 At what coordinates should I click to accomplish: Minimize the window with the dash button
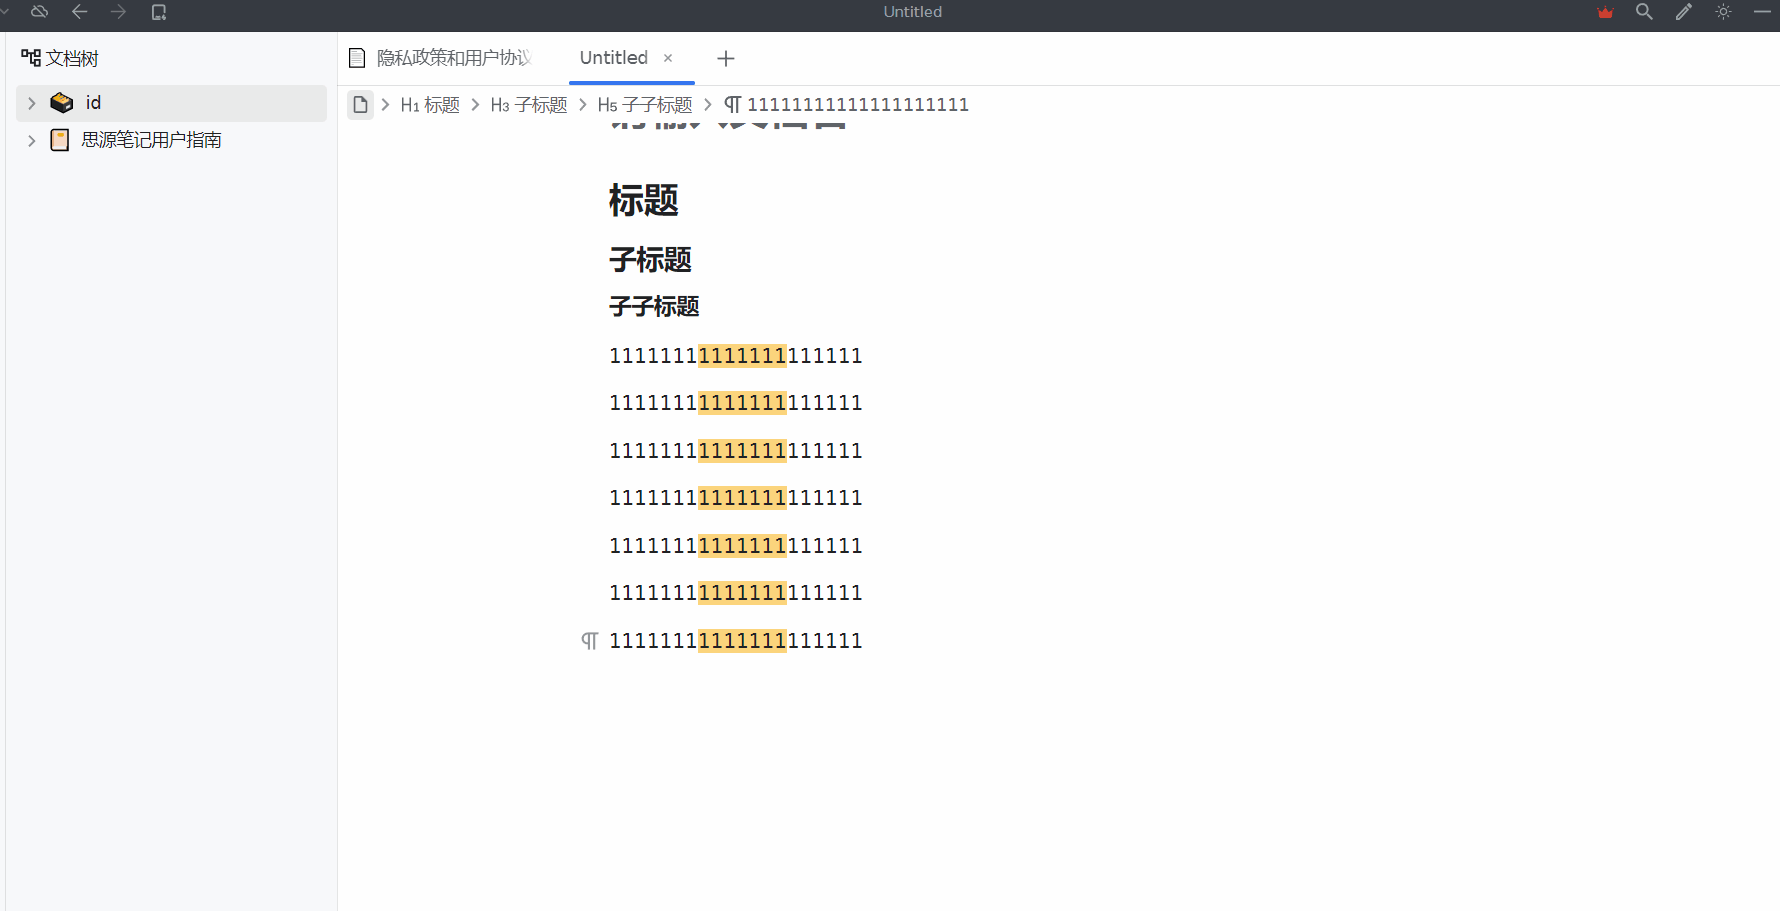tap(1762, 12)
